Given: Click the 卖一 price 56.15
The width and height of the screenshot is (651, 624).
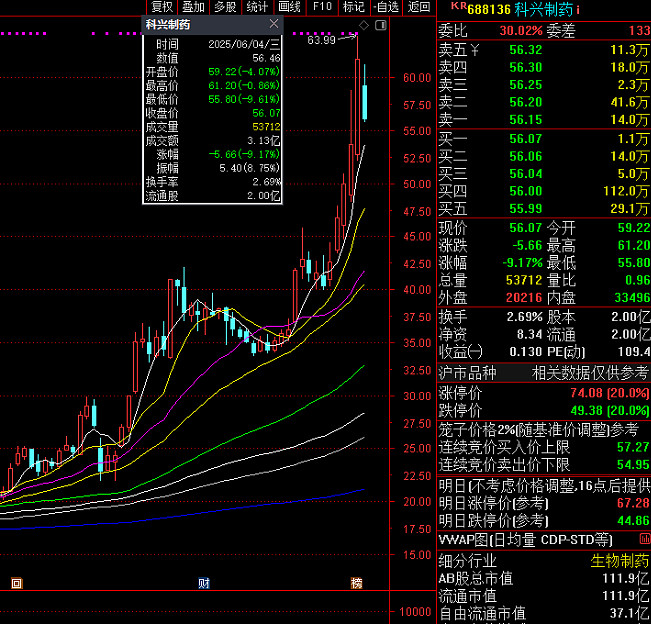Looking at the screenshot, I should tap(526, 120).
